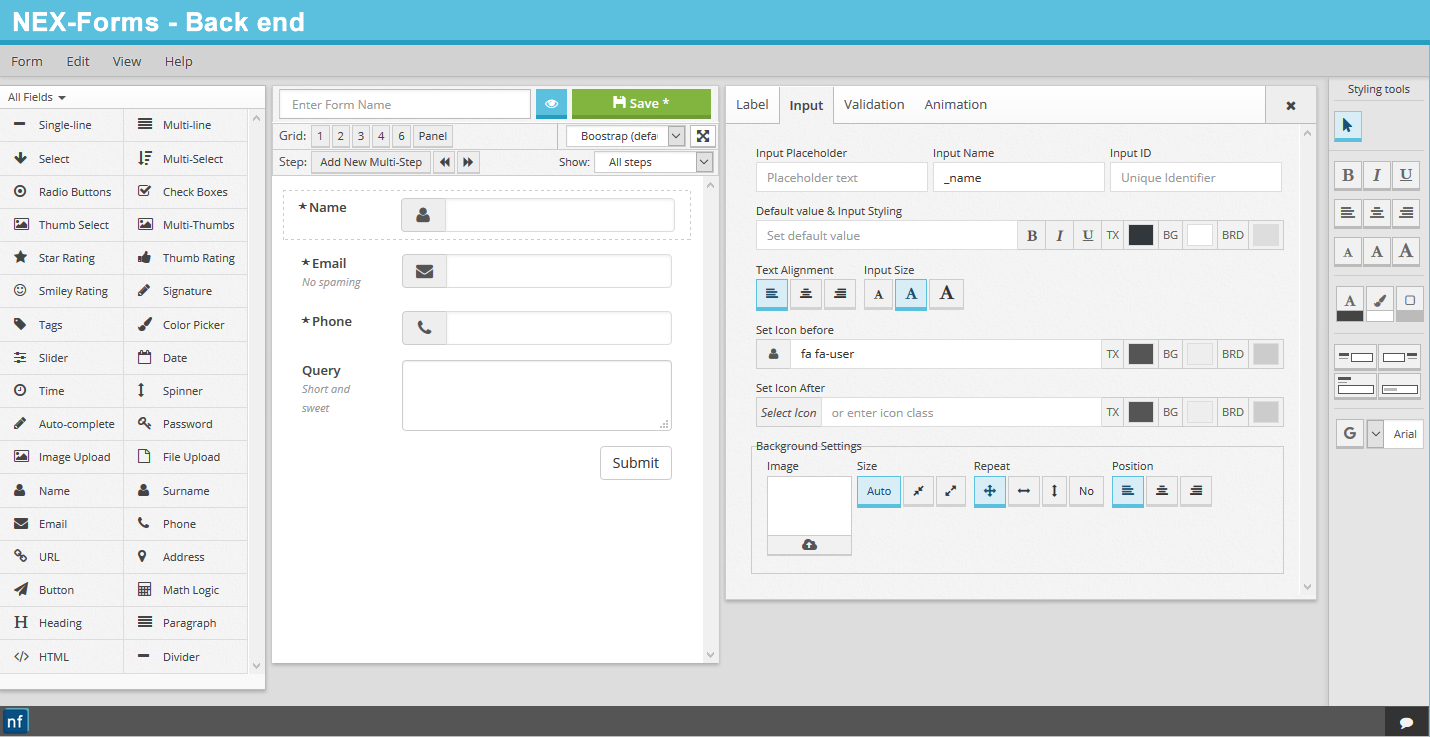The width and height of the screenshot is (1430, 737).
Task: Close the field settings panel
Action: click(1291, 105)
